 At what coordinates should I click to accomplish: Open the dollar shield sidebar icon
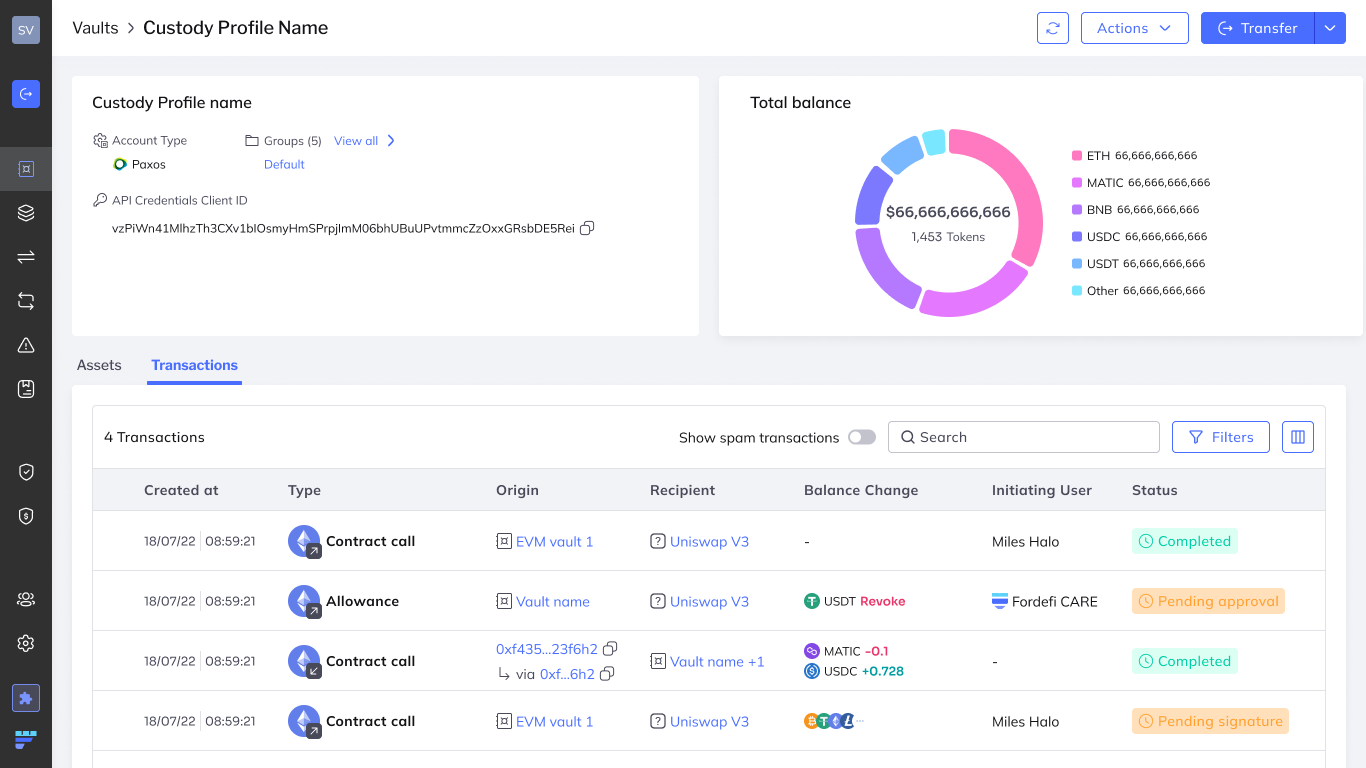(26, 516)
